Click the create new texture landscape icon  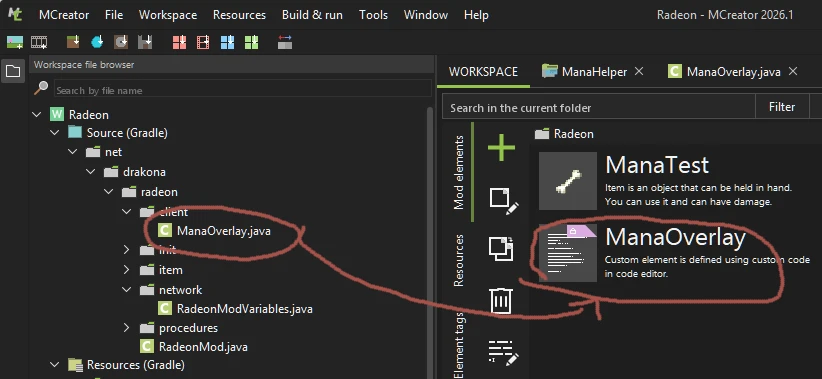[x=15, y=42]
